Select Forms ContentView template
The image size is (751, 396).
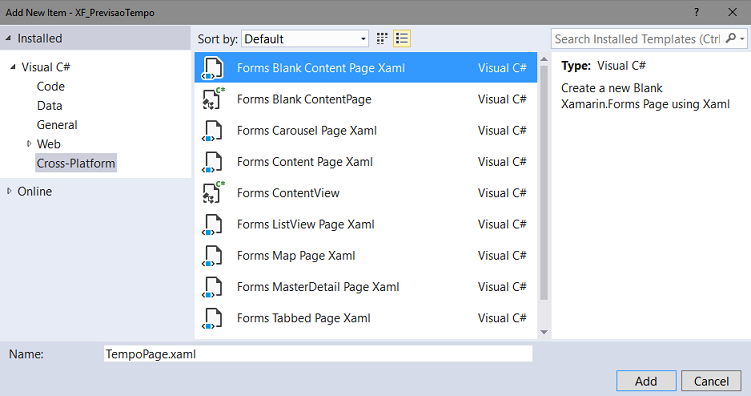[365, 193]
